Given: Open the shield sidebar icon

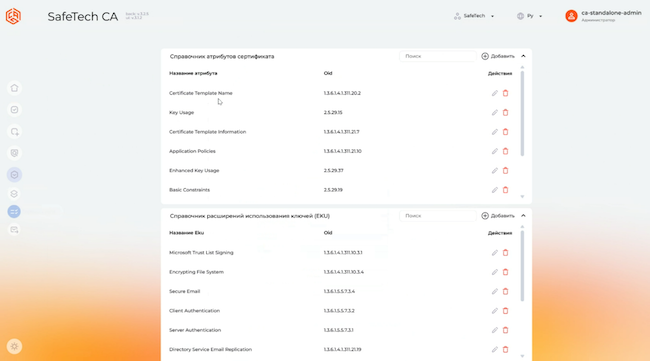Looking at the screenshot, I should (15, 153).
